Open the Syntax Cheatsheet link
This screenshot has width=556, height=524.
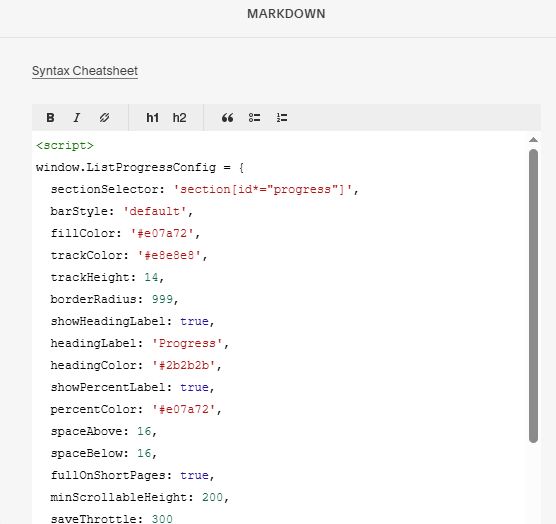pyautogui.click(x=85, y=71)
